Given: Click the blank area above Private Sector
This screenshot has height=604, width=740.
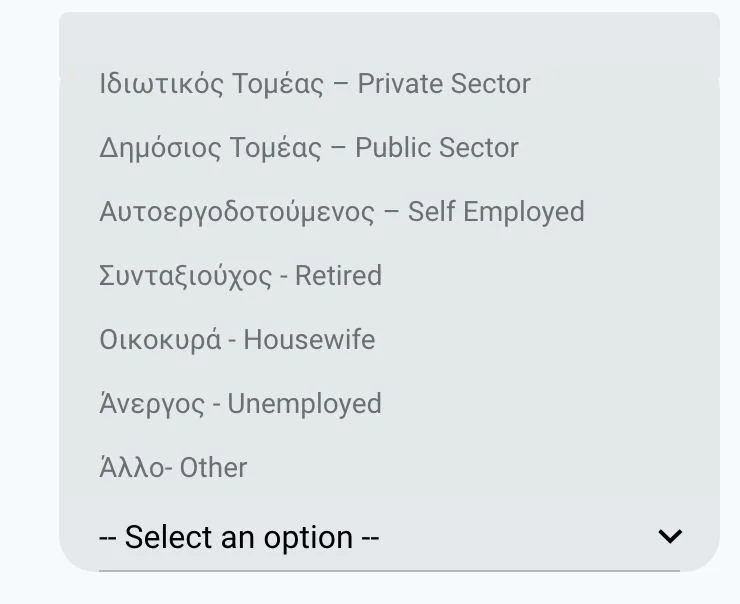Looking at the screenshot, I should [389, 40].
